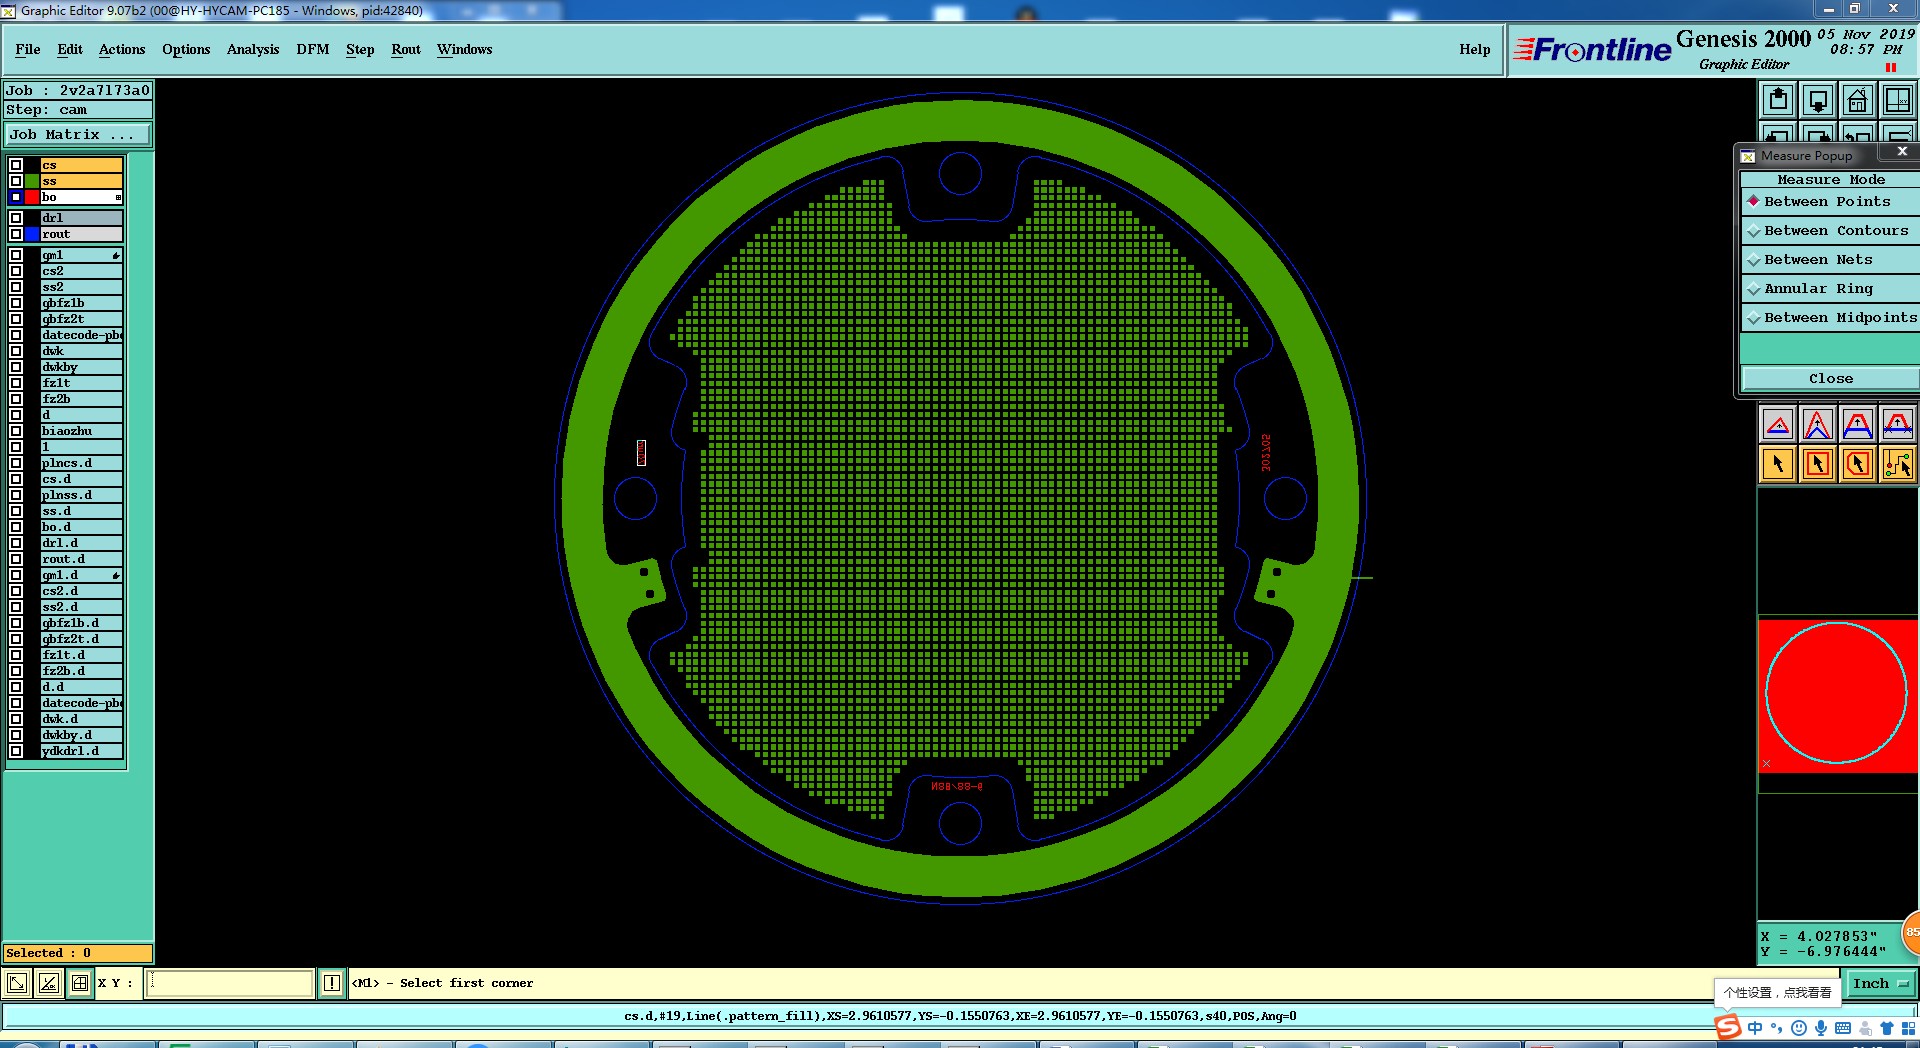Open the Windows menu
This screenshot has width=1920, height=1048.
465,49
